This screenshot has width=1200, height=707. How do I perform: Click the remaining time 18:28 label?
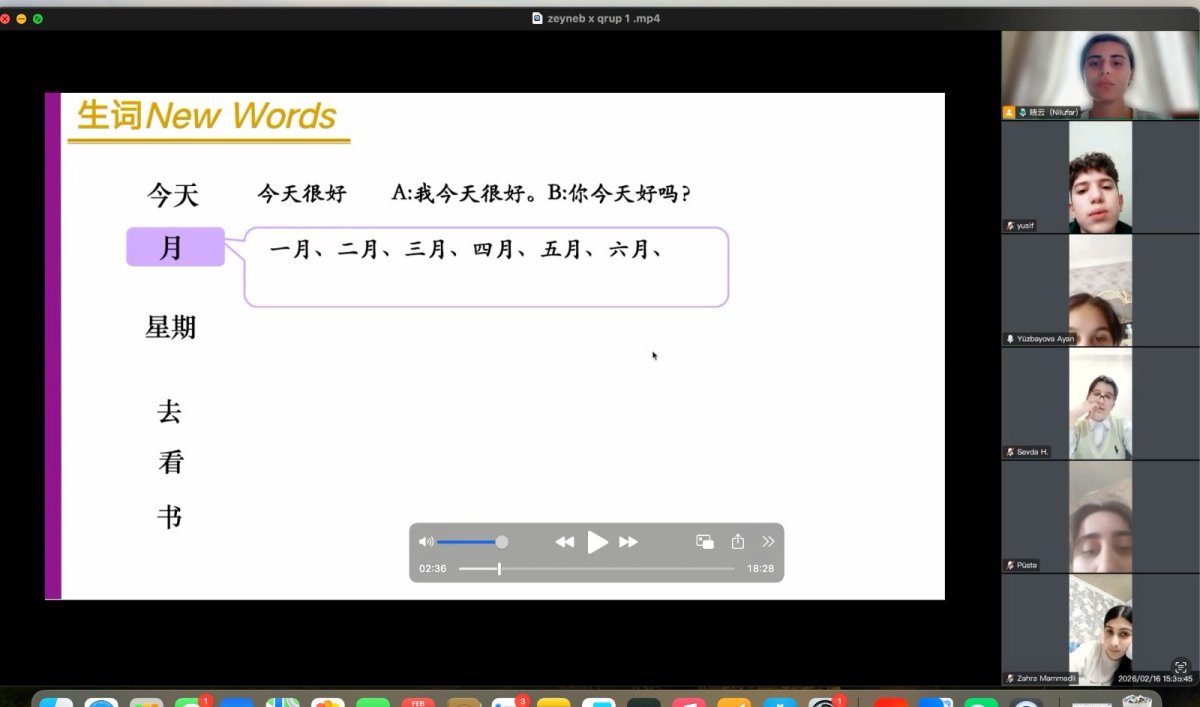tap(760, 568)
